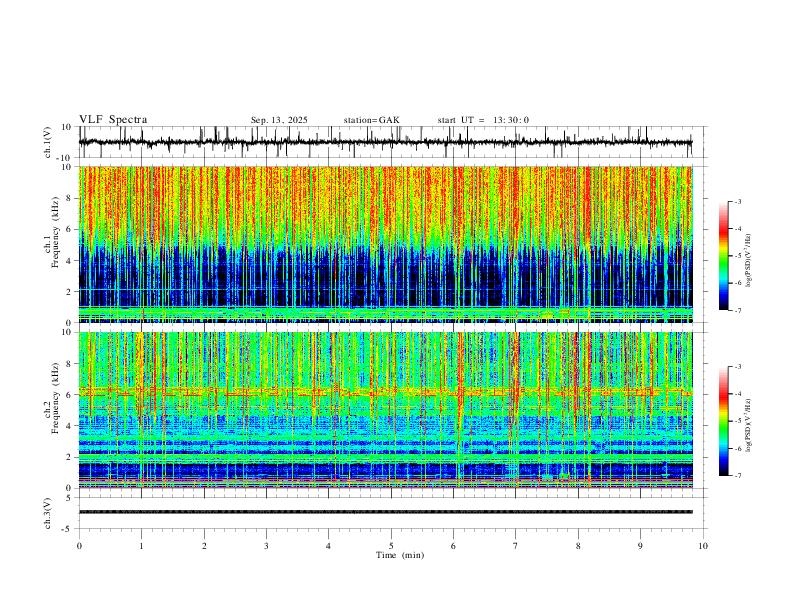Select the lower colorbar "log(PSD)(V²/Hz)" label
This screenshot has width=792, height=612.
(x=748, y=426)
